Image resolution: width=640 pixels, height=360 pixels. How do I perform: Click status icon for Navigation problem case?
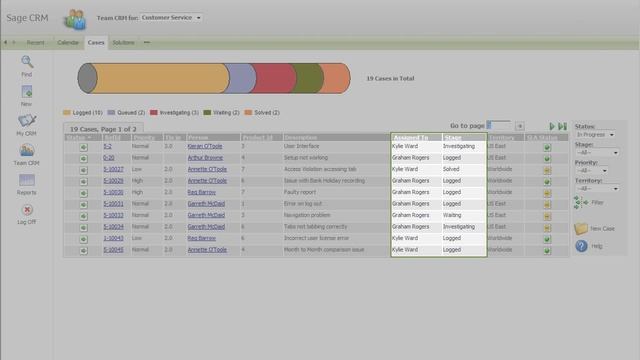point(84,216)
